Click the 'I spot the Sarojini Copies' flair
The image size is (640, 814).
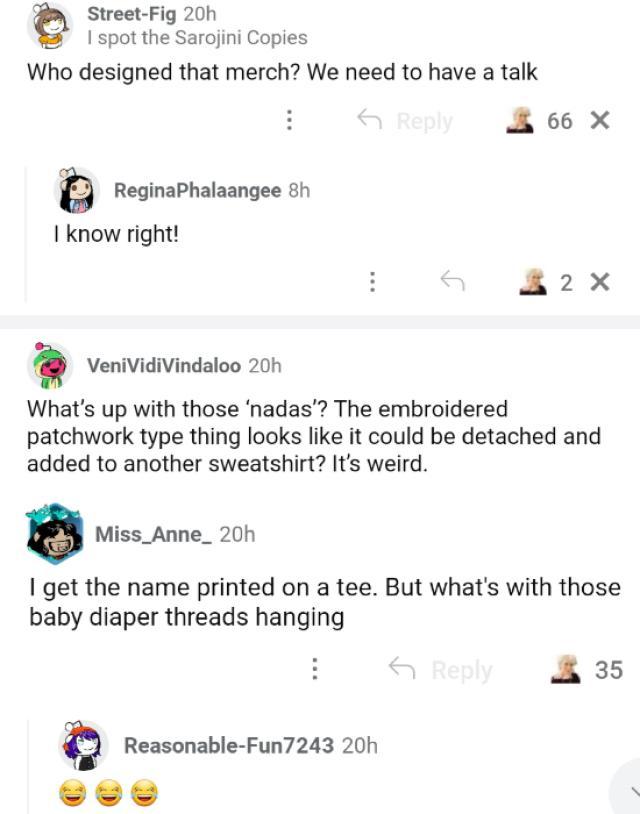(197, 38)
